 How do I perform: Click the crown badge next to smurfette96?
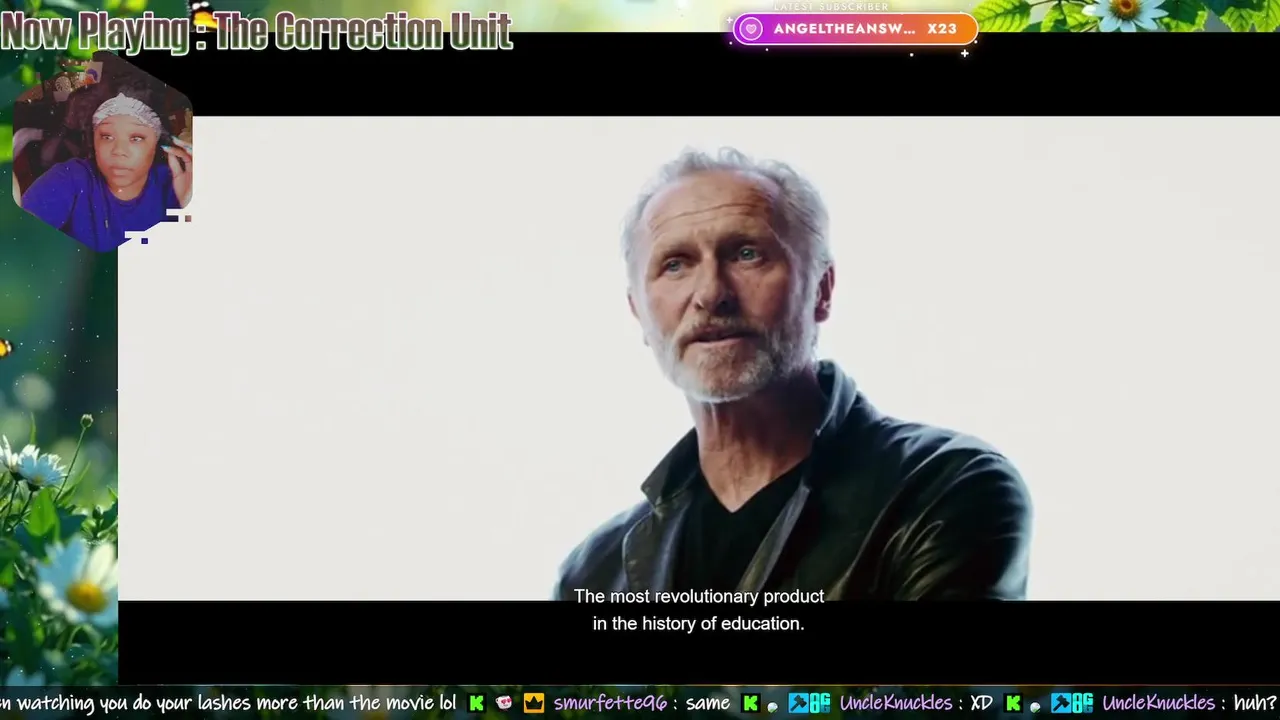click(534, 703)
